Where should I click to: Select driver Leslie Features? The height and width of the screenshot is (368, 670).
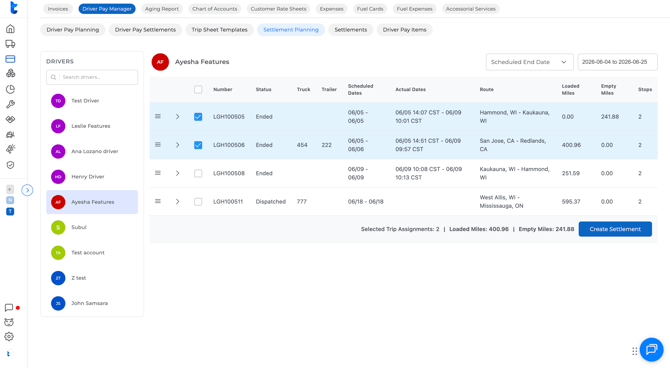tap(92, 126)
